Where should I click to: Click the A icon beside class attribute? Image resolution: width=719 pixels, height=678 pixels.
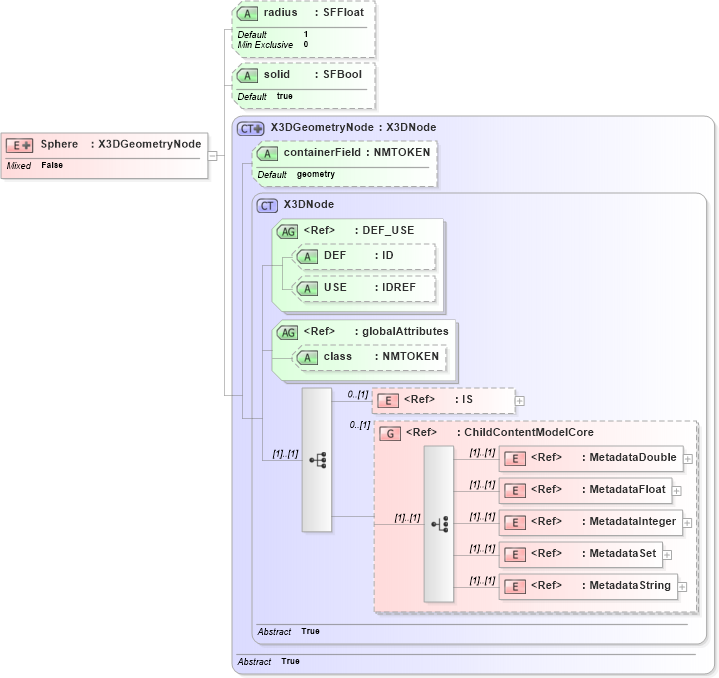[307, 358]
